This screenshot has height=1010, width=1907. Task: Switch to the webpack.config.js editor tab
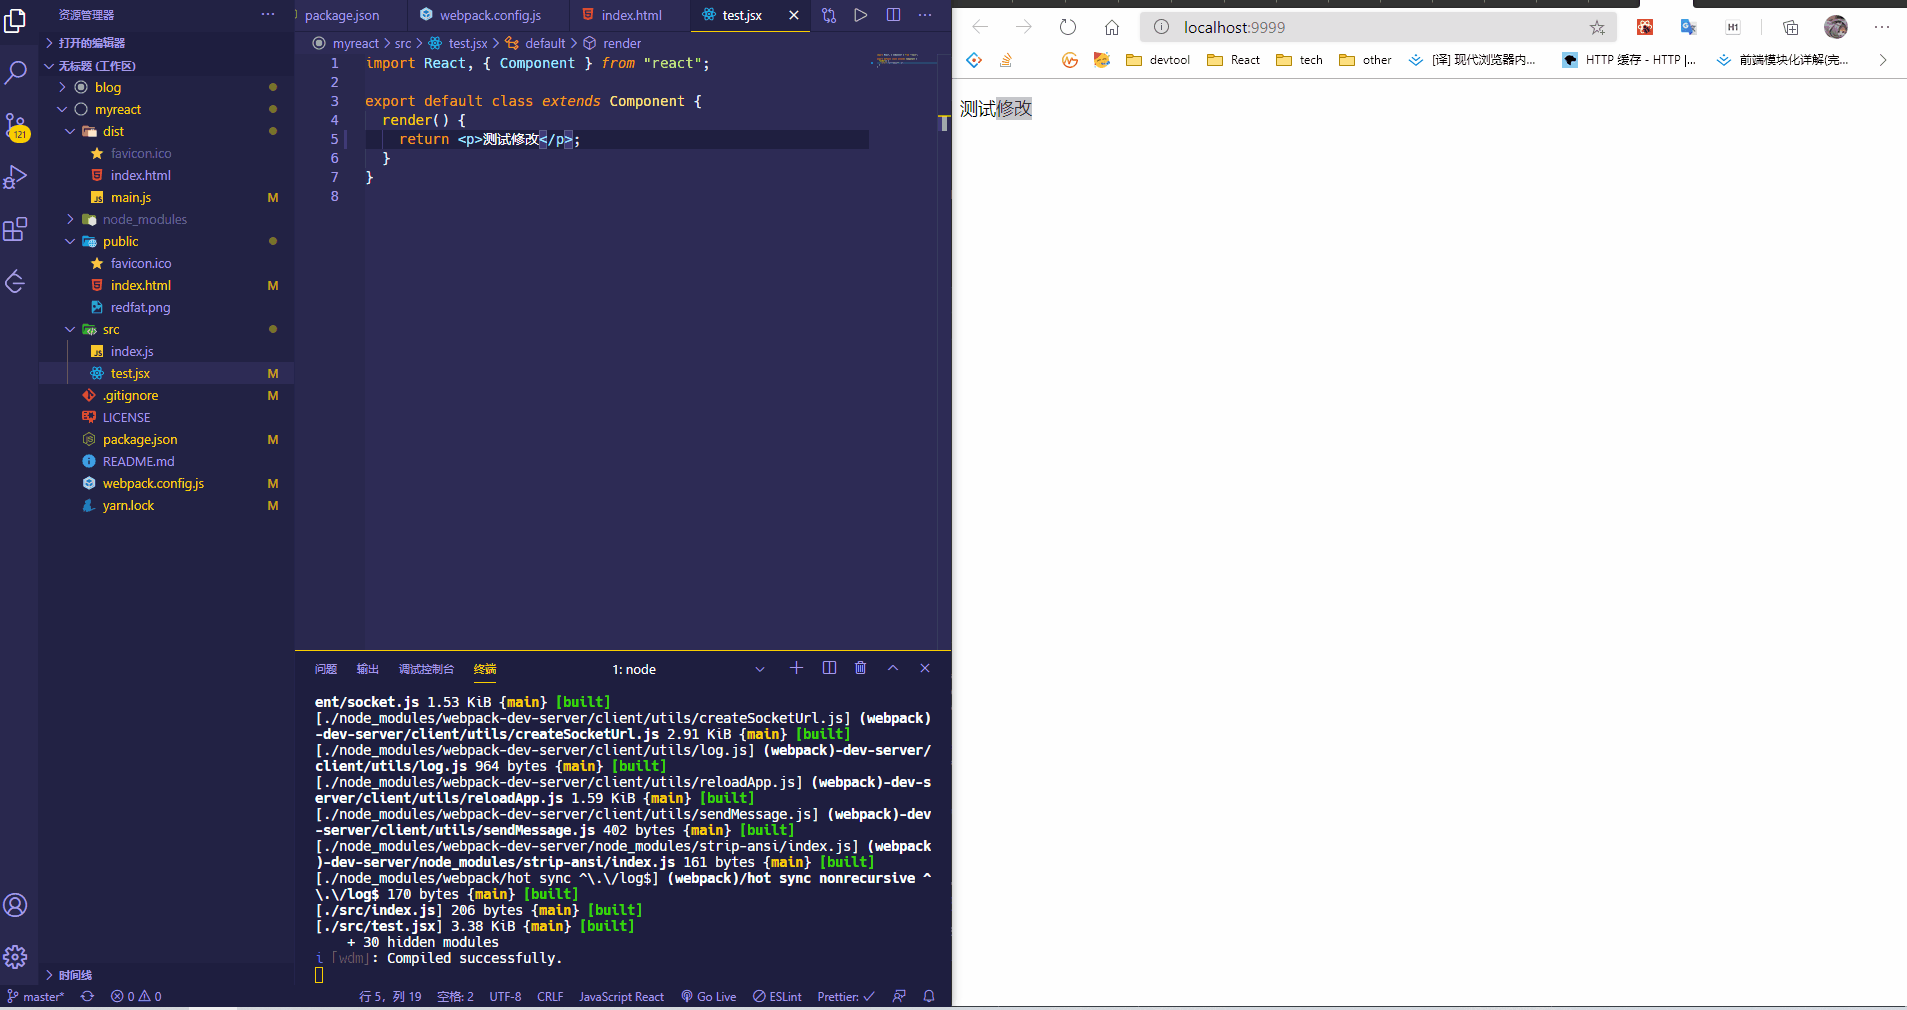point(489,15)
